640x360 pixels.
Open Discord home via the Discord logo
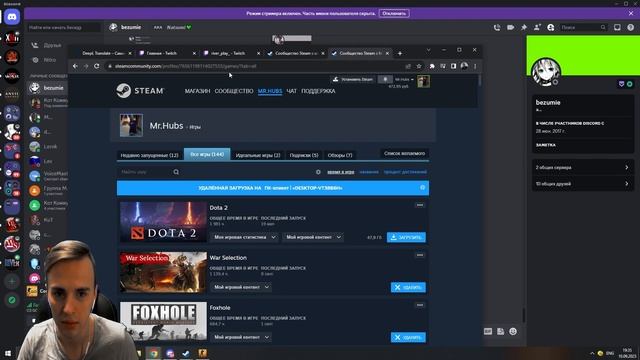coord(12,17)
